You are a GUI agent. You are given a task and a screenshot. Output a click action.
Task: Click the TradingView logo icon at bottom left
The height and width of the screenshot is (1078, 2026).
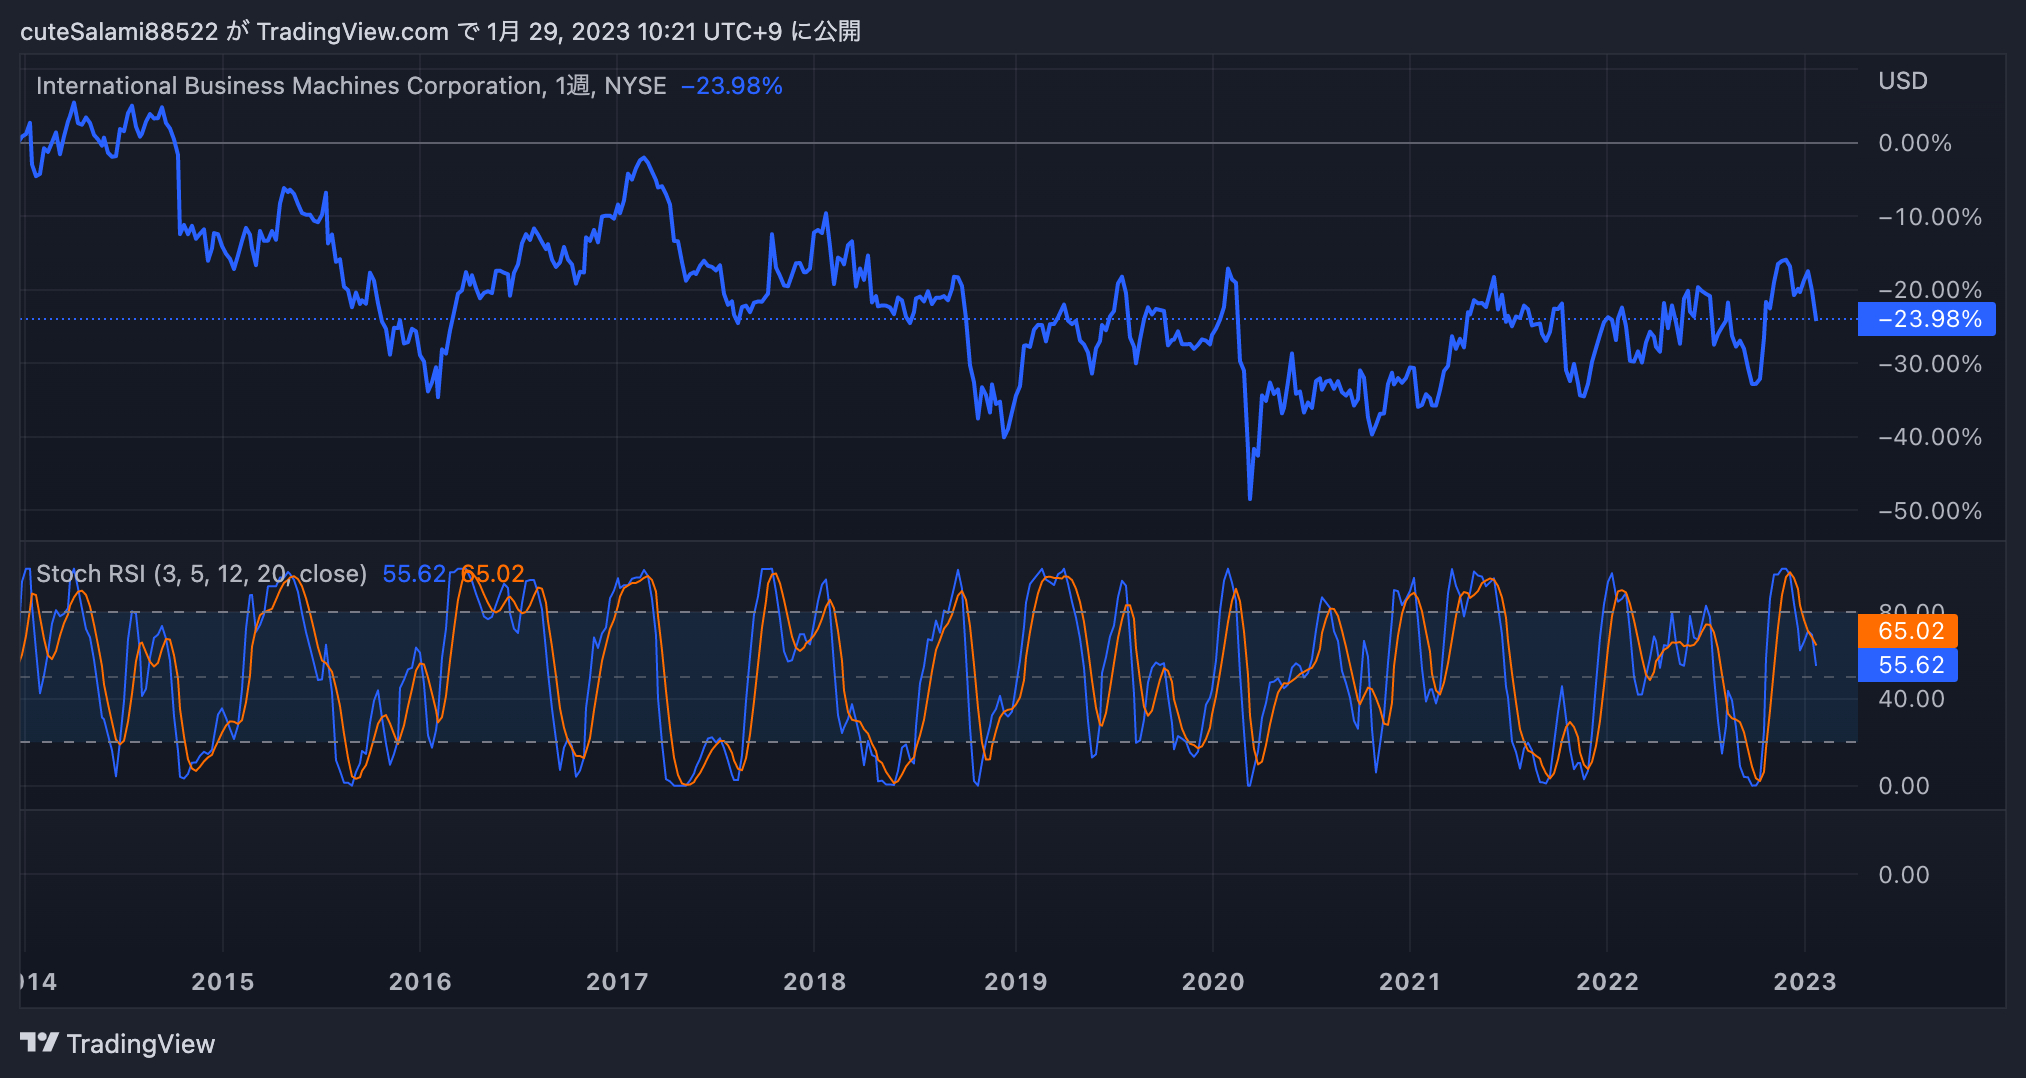coord(39,1043)
